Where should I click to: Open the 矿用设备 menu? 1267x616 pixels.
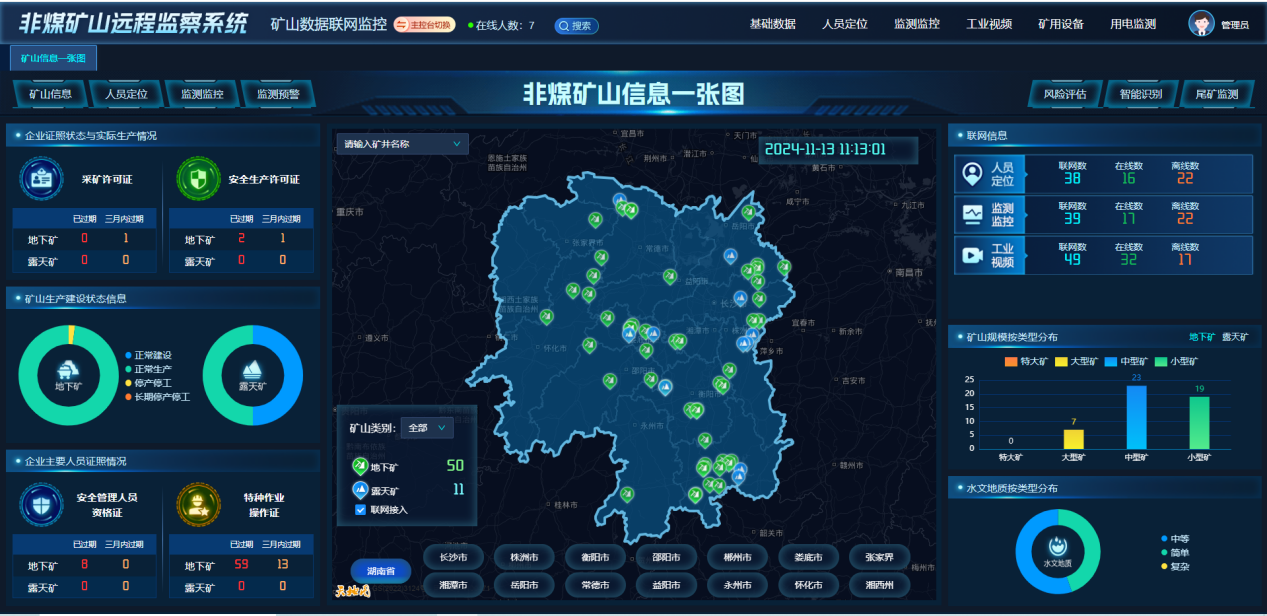(x=1060, y=24)
